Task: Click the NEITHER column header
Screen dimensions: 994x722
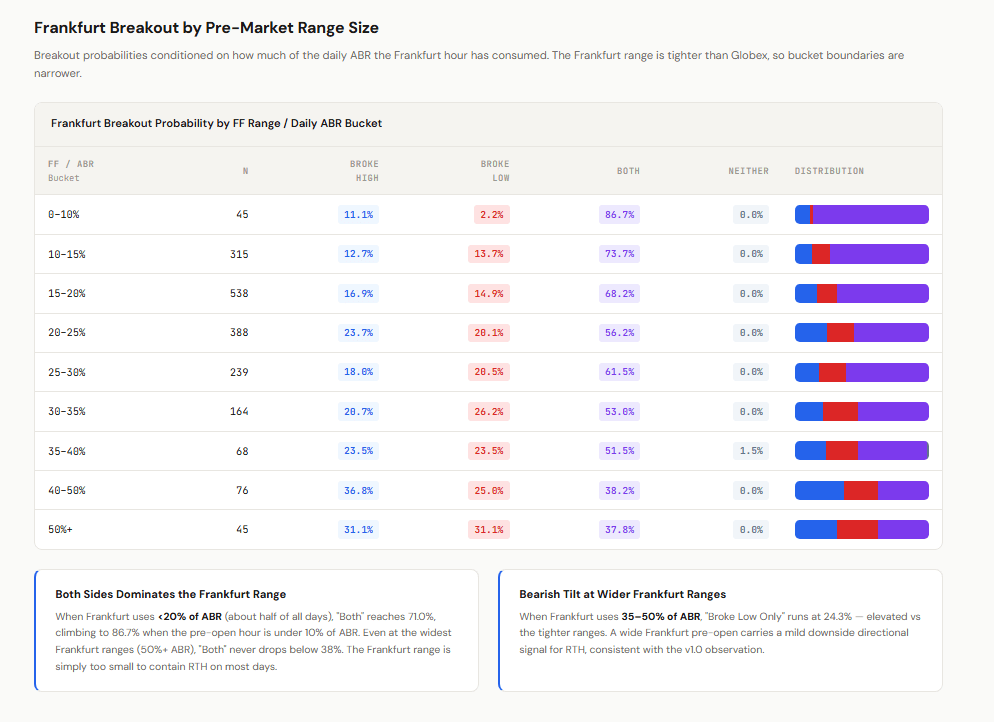Action: (x=748, y=171)
